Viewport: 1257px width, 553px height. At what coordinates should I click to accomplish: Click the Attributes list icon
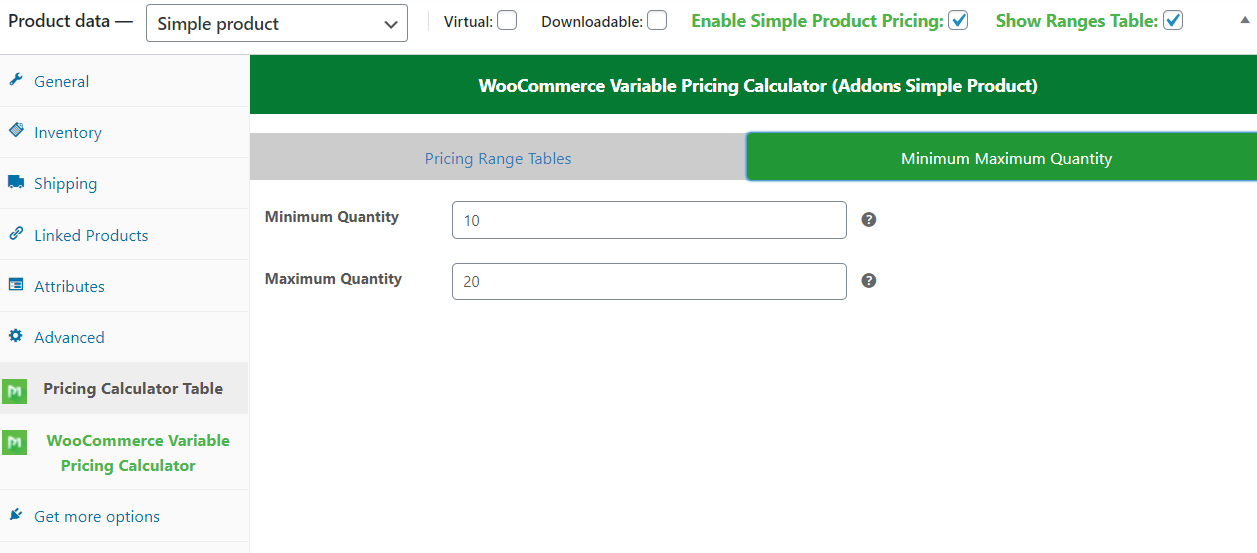click(15, 285)
